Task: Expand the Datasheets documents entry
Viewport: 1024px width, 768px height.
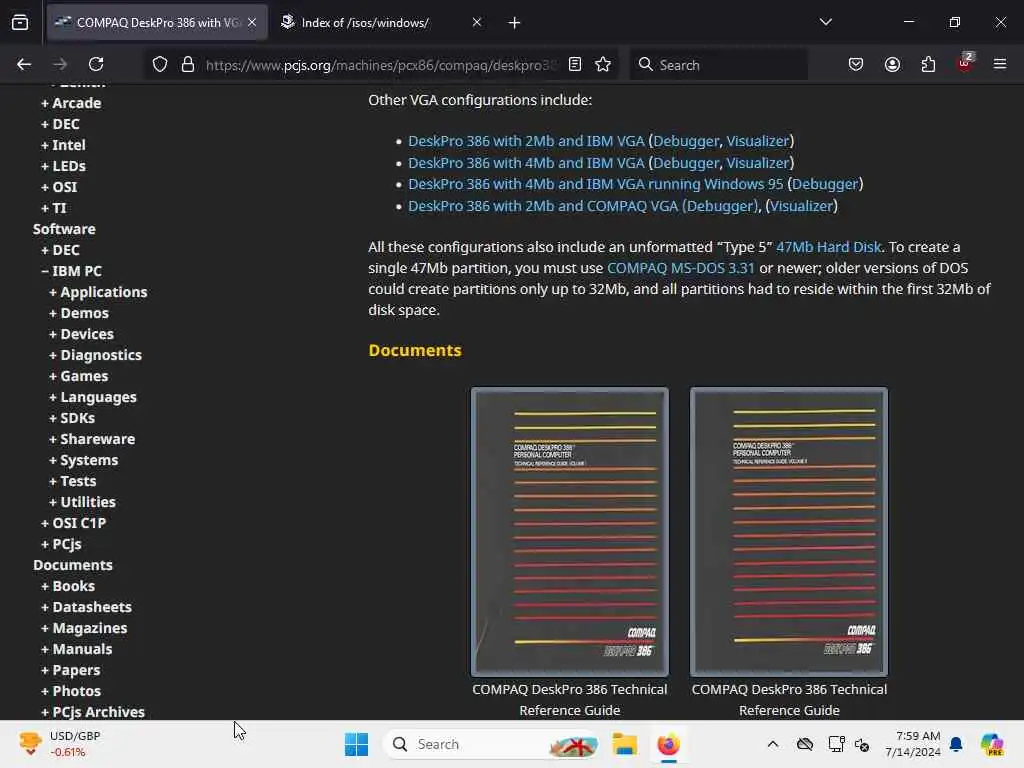Action: 86,607
